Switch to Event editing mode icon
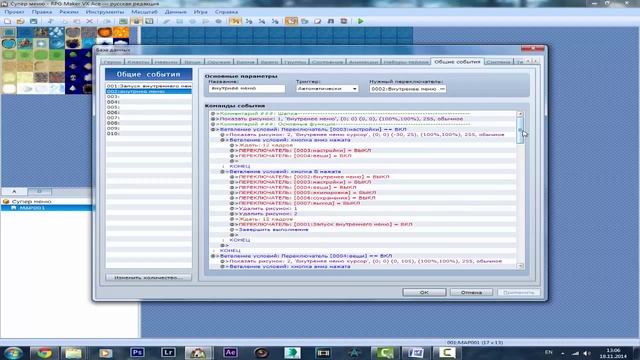The height and width of the screenshot is (360, 640). click(136, 21)
